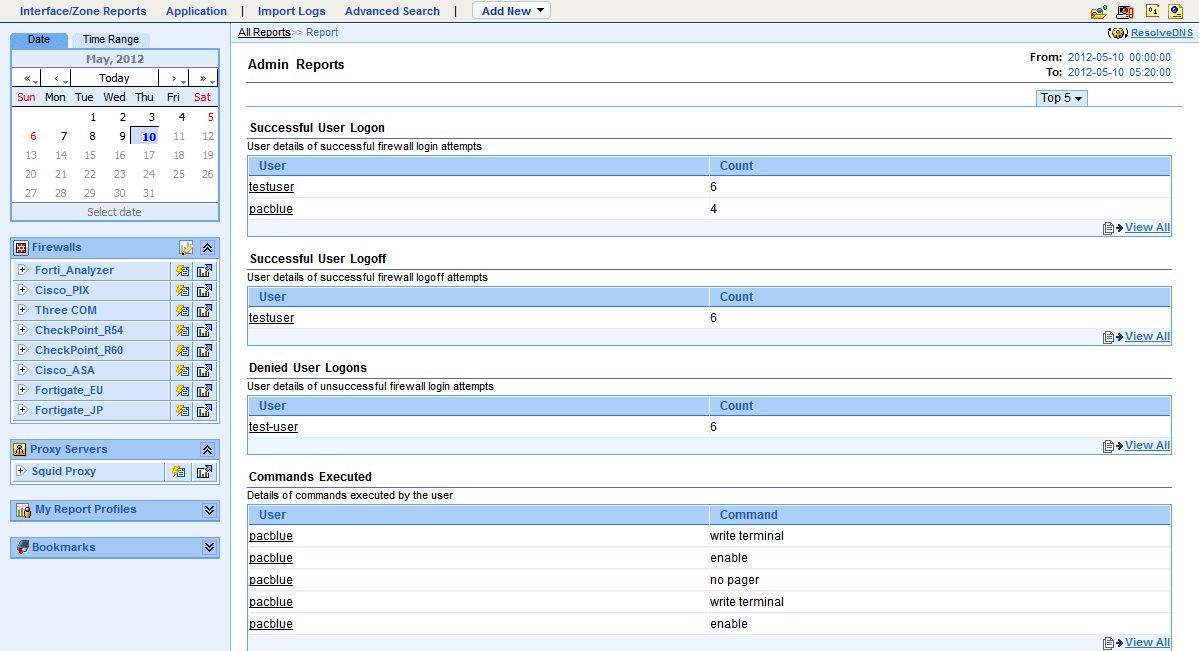Click chart arrow icon for Cisco_ASA
1199x651 pixels.
click(204, 370)
